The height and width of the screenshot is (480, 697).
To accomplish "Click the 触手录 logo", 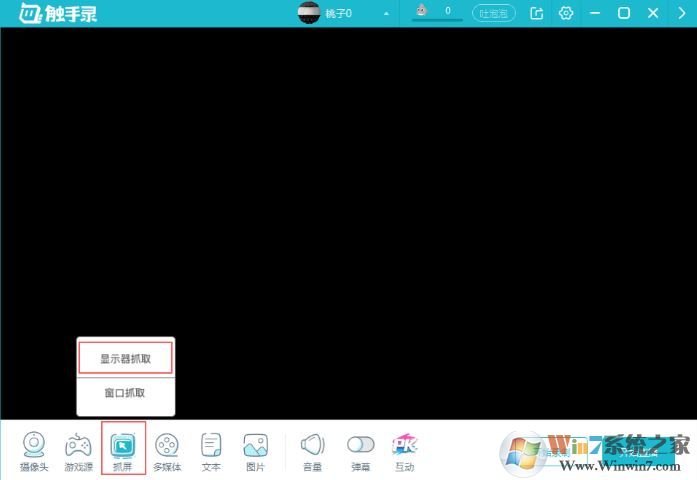I will pyautogui.click(x=58, y=13).
